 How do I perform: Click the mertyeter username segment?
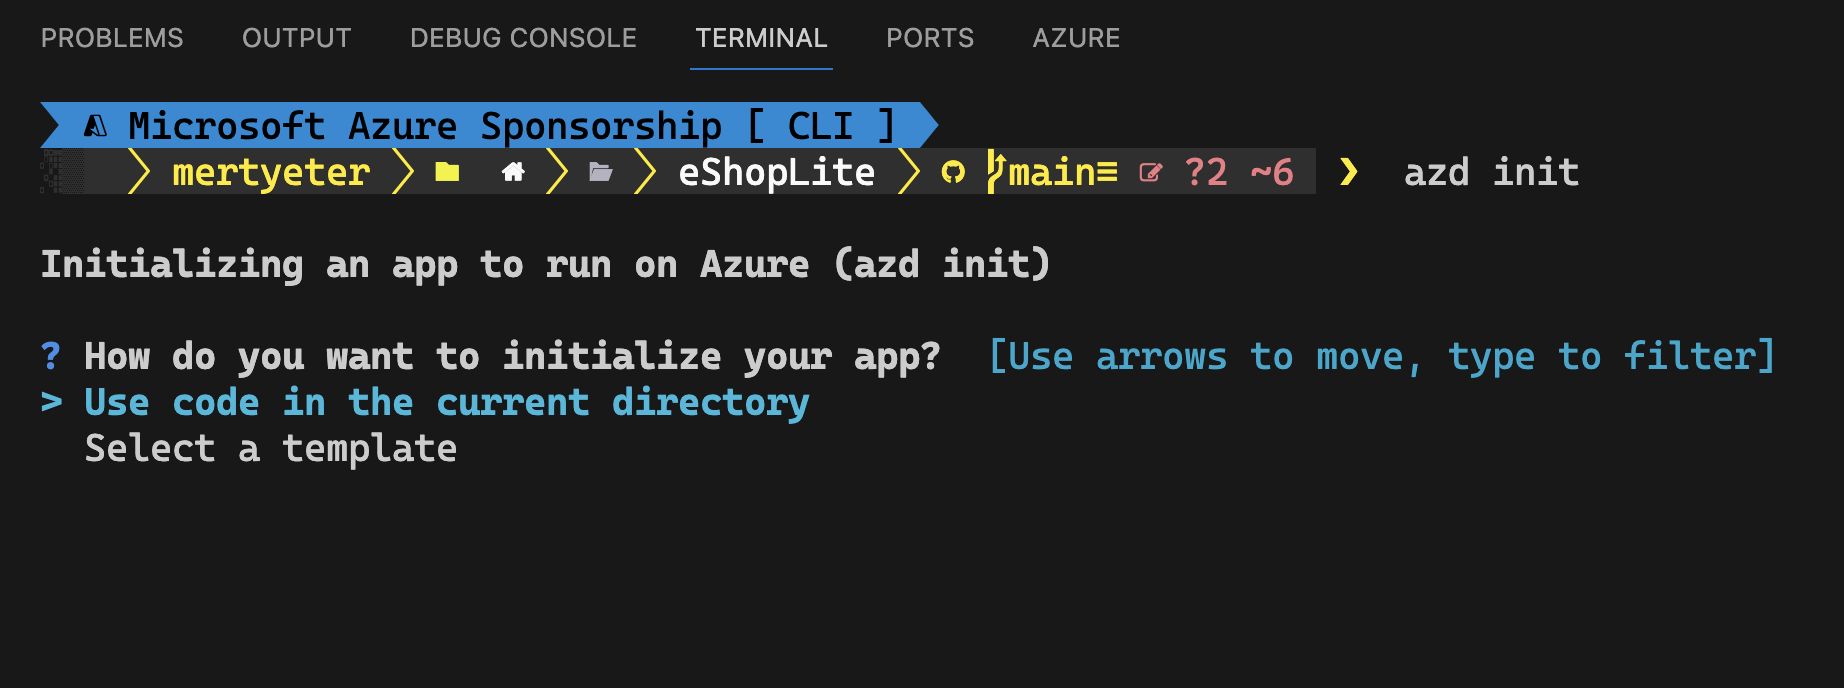271,172
